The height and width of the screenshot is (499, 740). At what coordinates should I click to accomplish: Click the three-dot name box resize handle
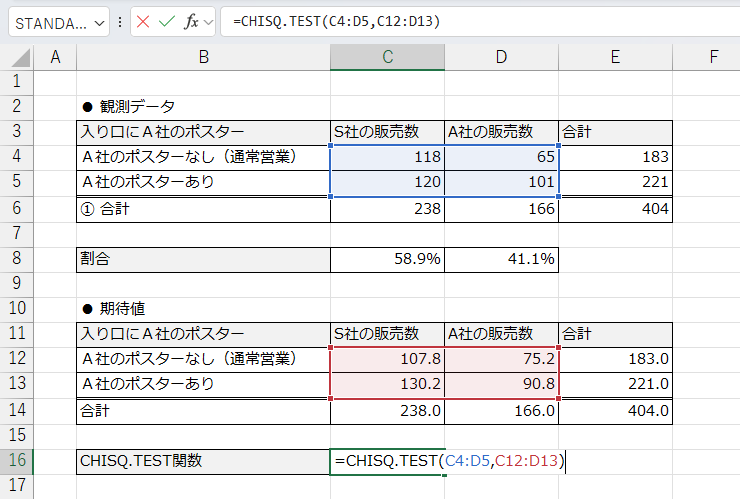121,22
